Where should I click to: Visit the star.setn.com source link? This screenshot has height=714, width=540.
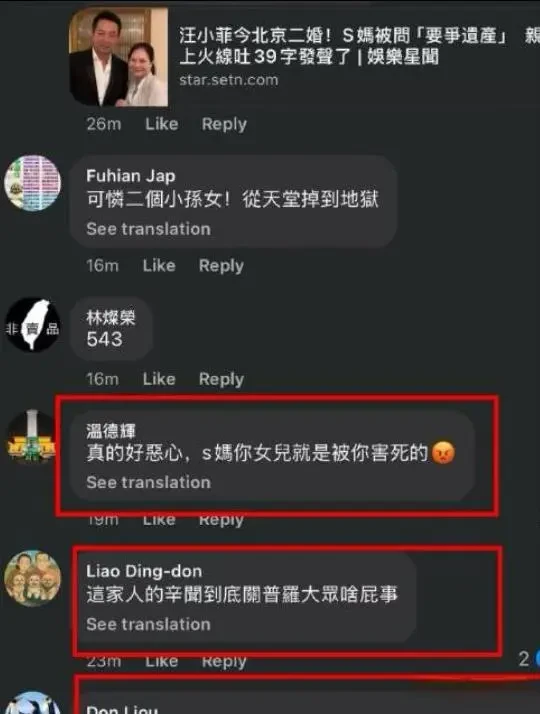229,80
